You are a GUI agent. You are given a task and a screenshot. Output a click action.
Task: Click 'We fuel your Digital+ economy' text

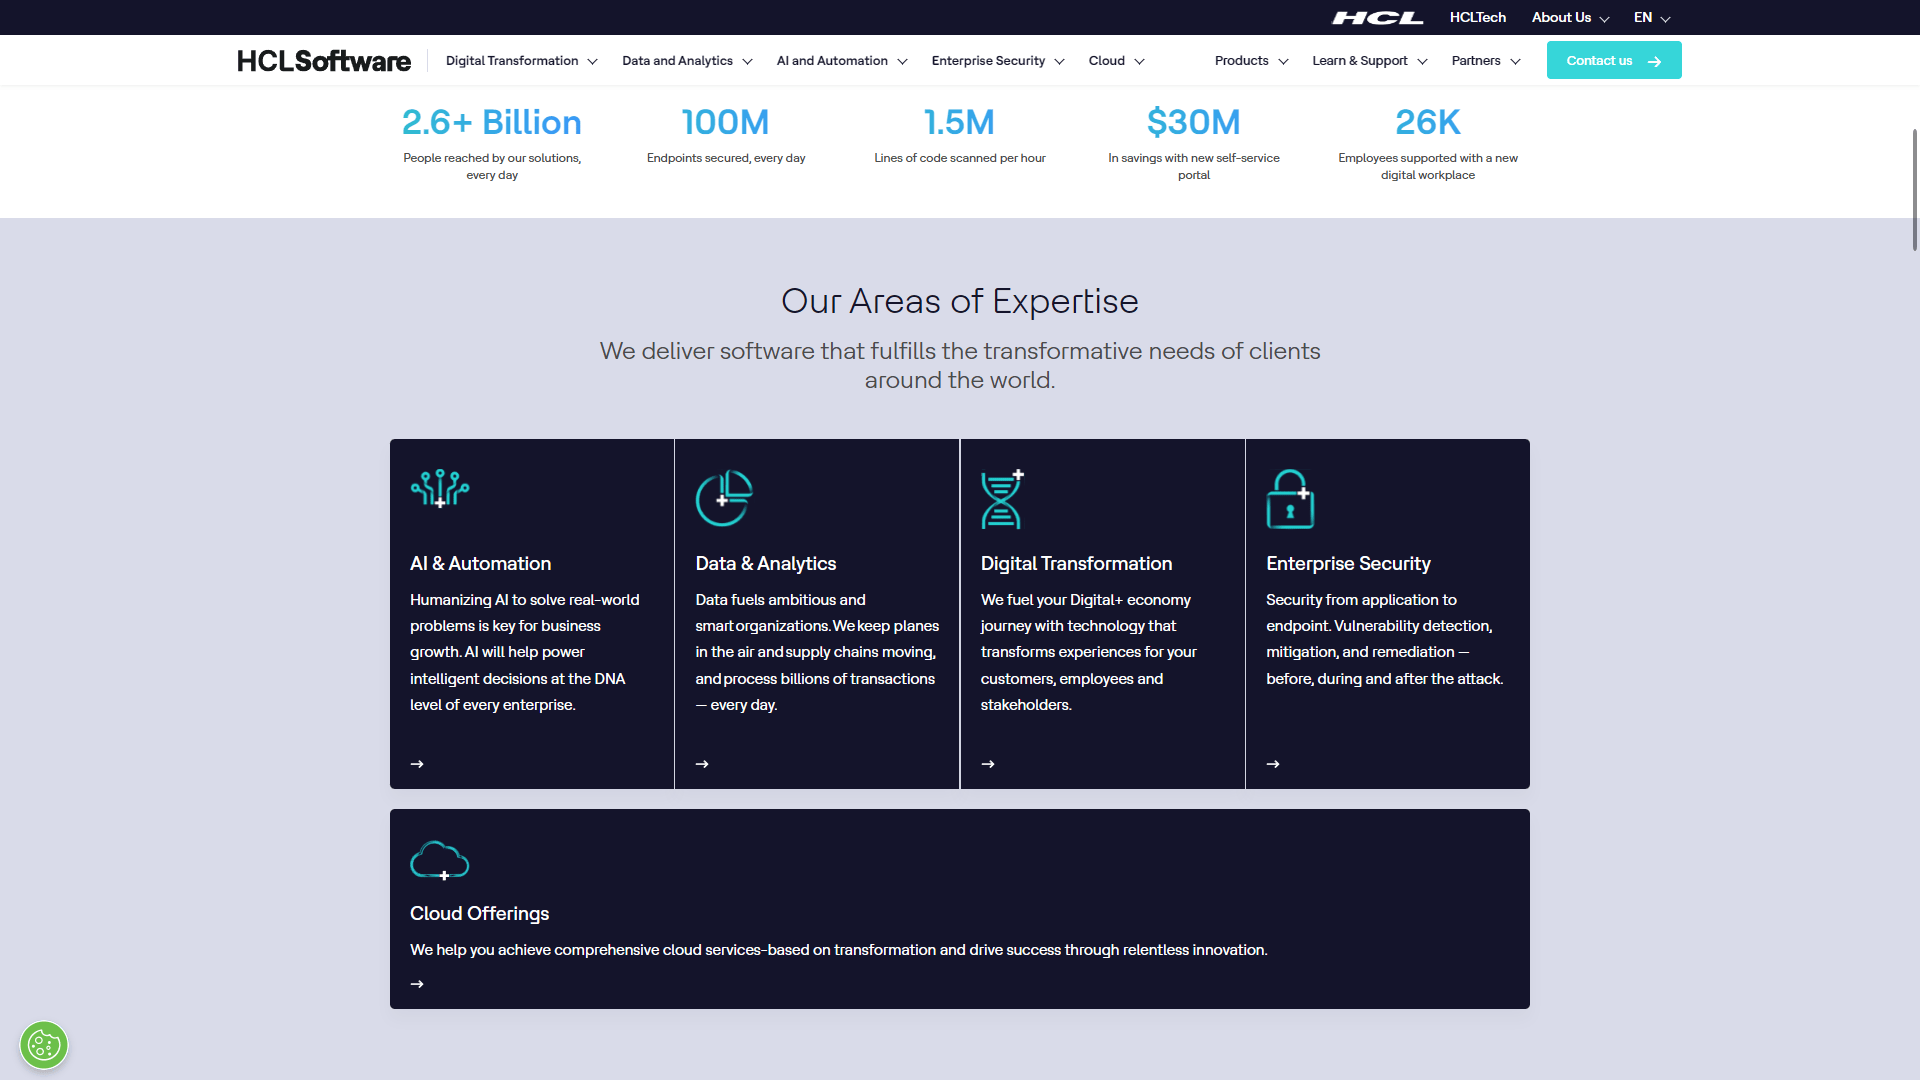1089,652
